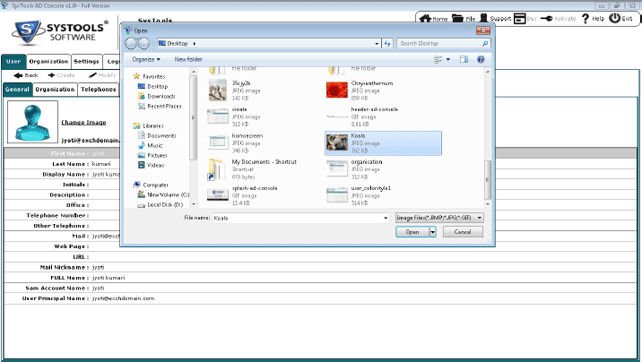
Task: Click the dialog forward navigation arrow
Action: (x=144, y=43)
